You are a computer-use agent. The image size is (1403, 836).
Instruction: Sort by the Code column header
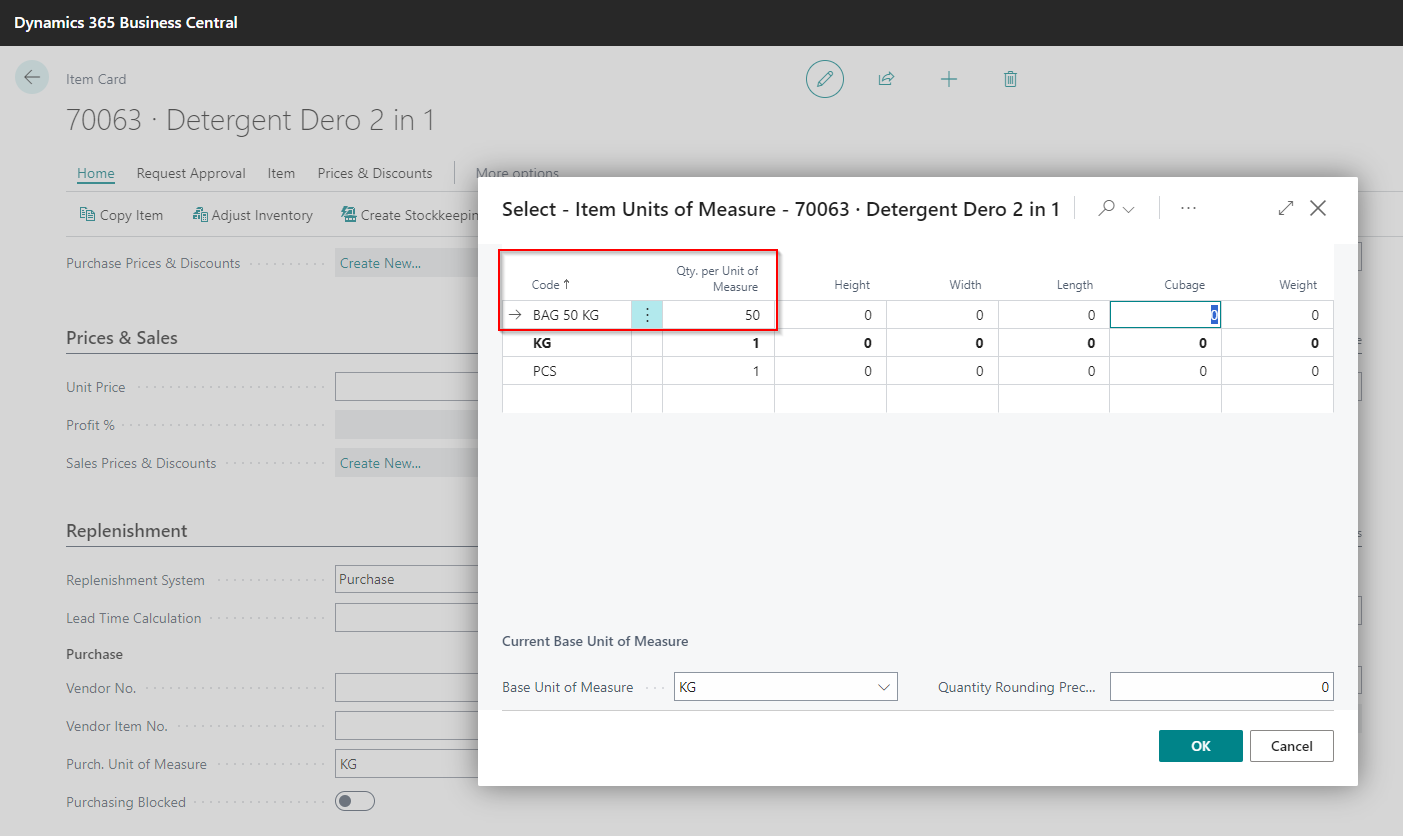551,285
